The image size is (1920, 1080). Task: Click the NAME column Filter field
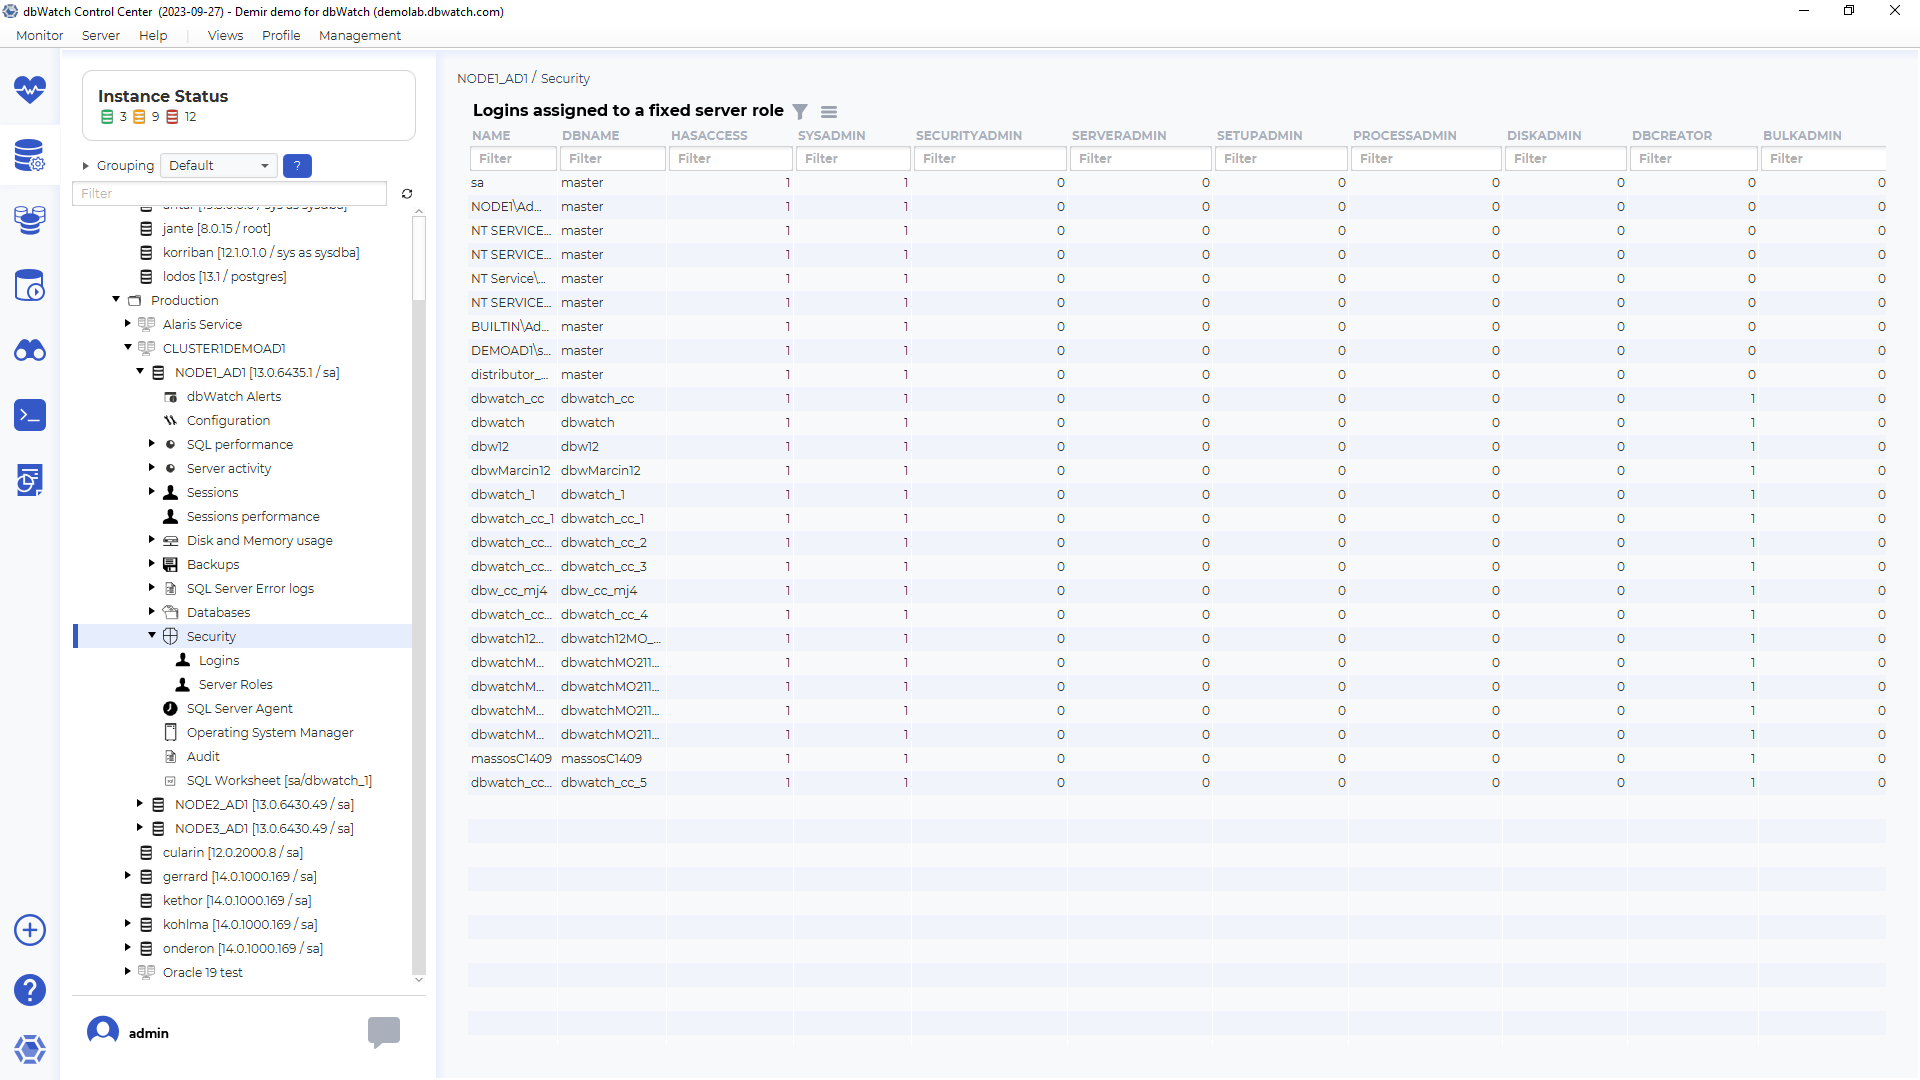click(513, 159)
